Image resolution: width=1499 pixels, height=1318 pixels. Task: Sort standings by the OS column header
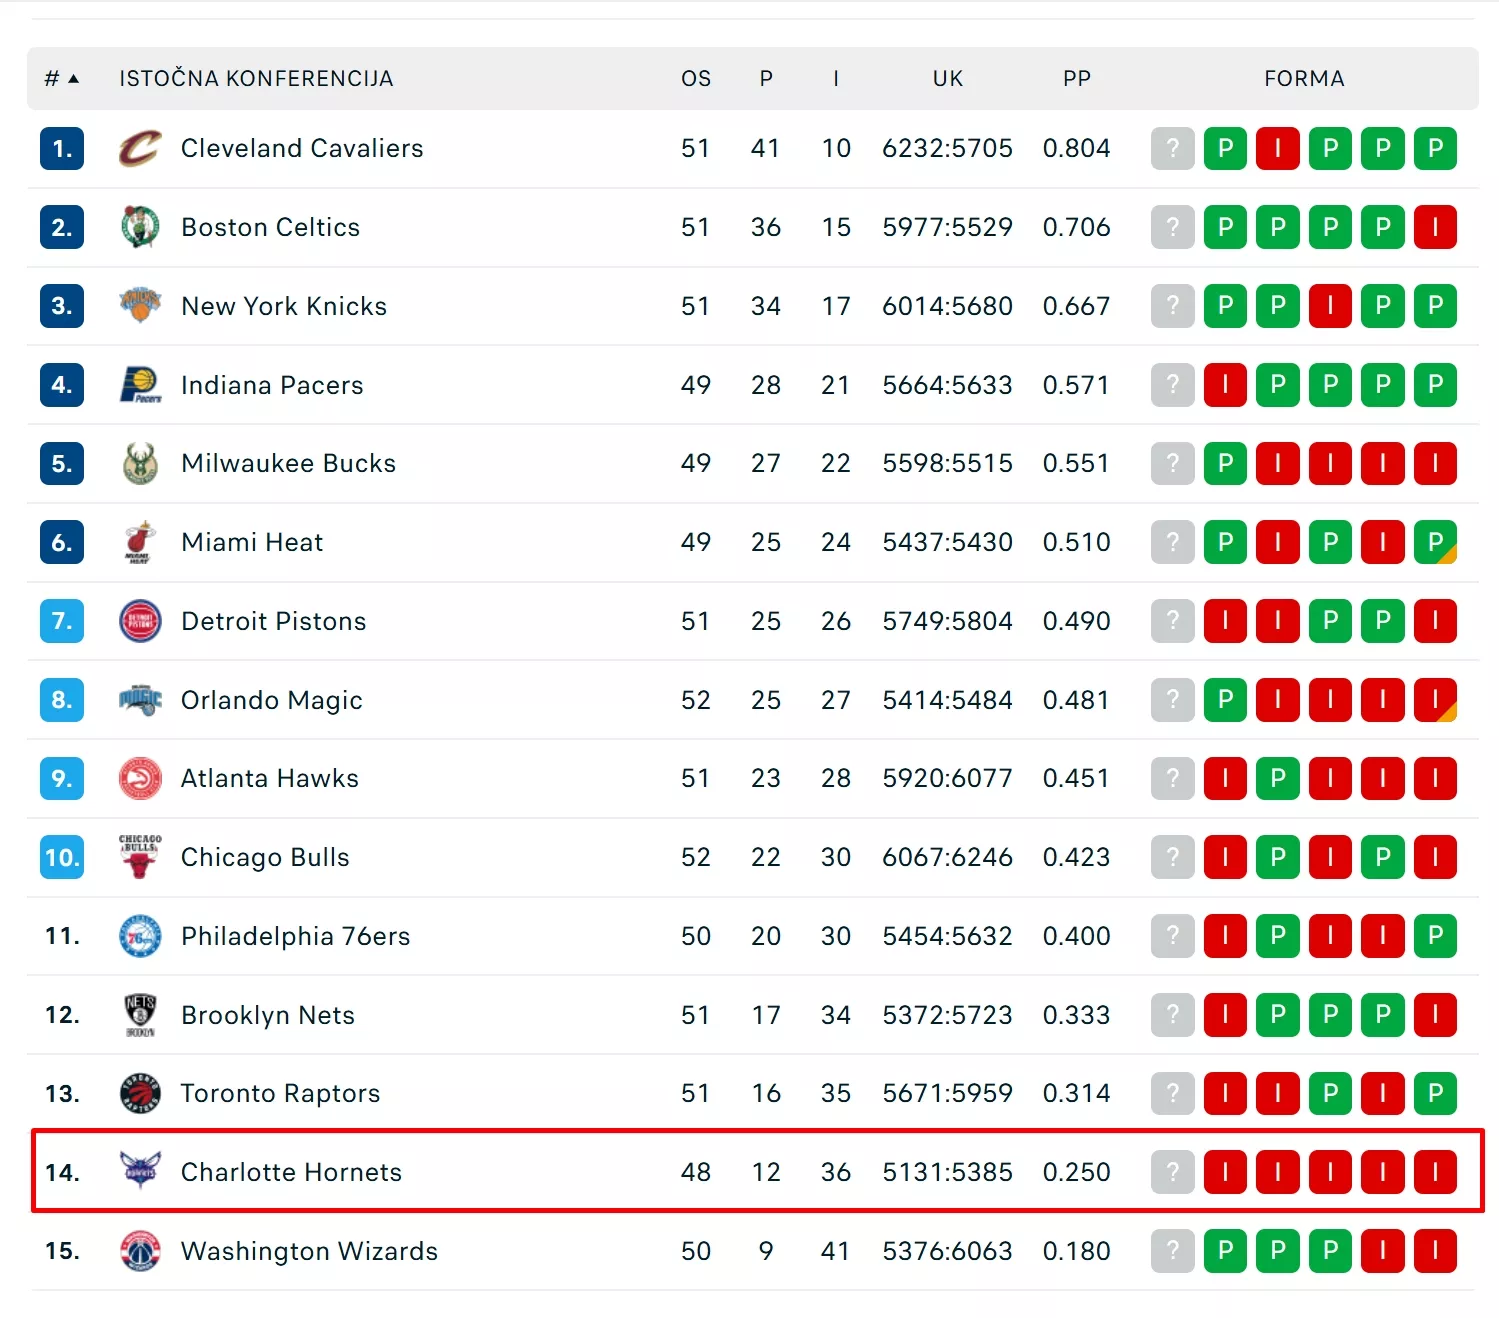(x=696, y=79)
